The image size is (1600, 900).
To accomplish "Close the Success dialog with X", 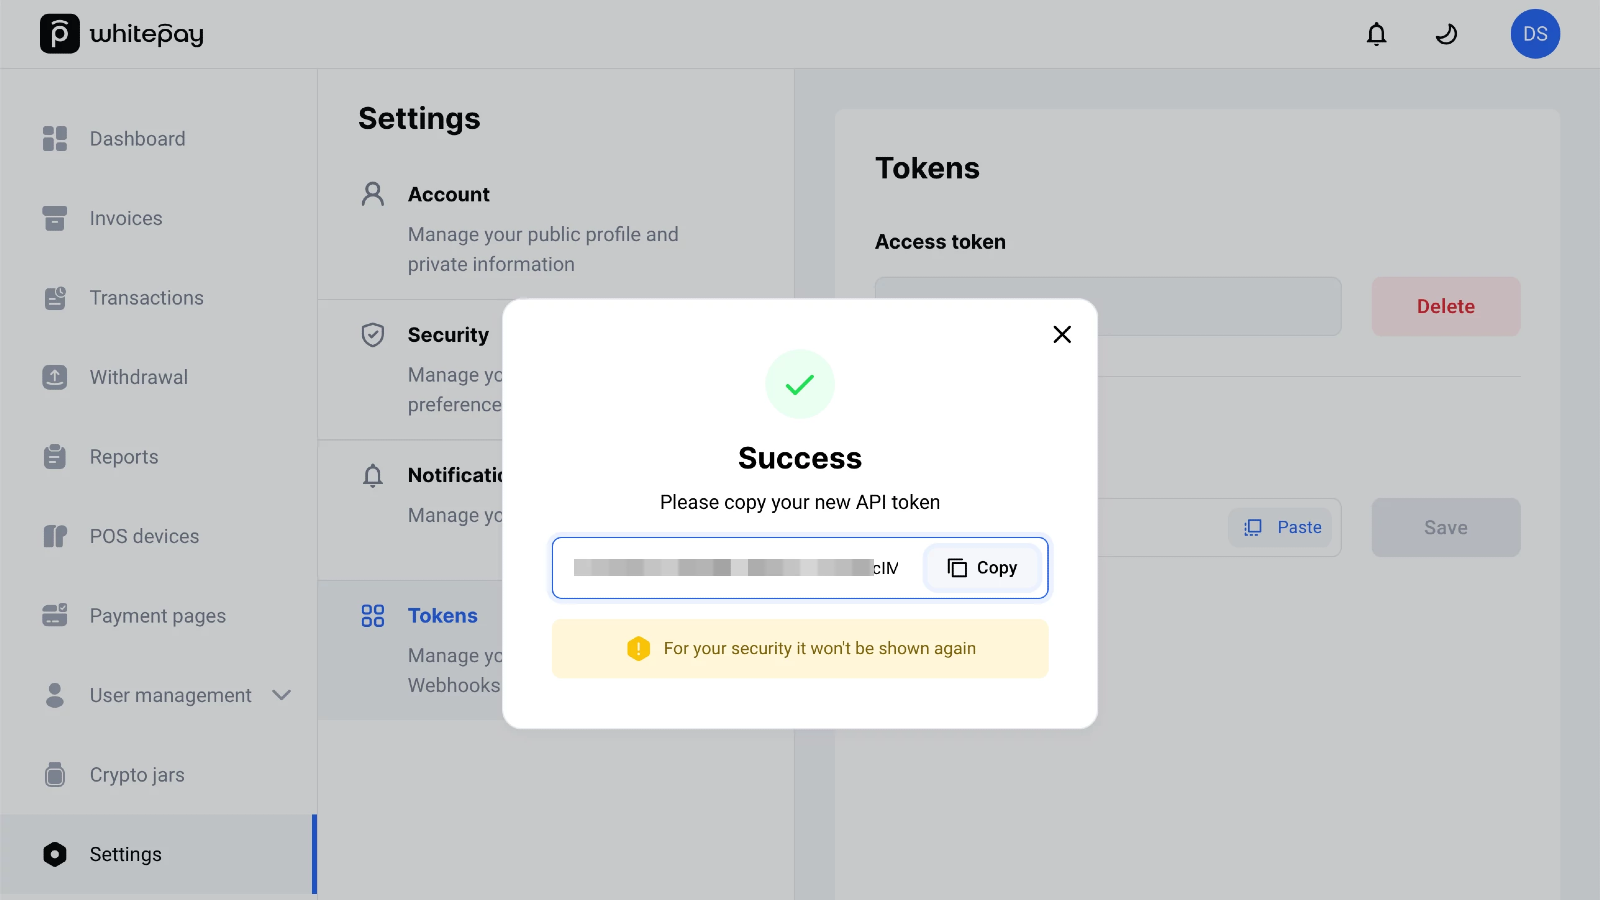I will (x=1062, y=335).
